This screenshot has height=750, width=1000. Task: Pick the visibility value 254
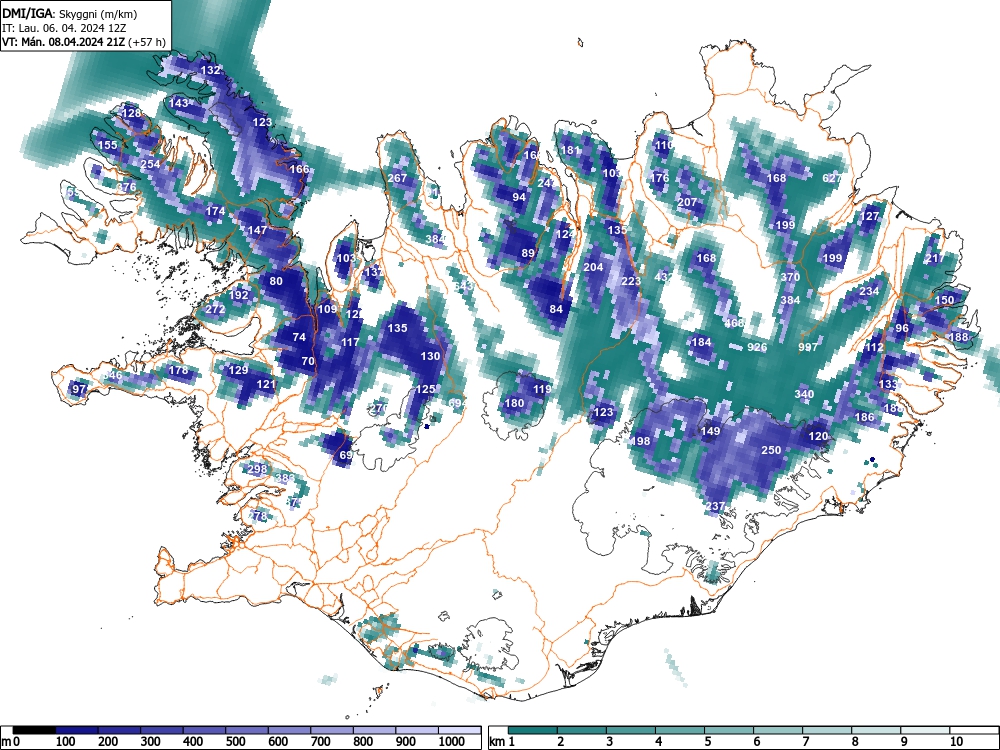click(150, 164)
